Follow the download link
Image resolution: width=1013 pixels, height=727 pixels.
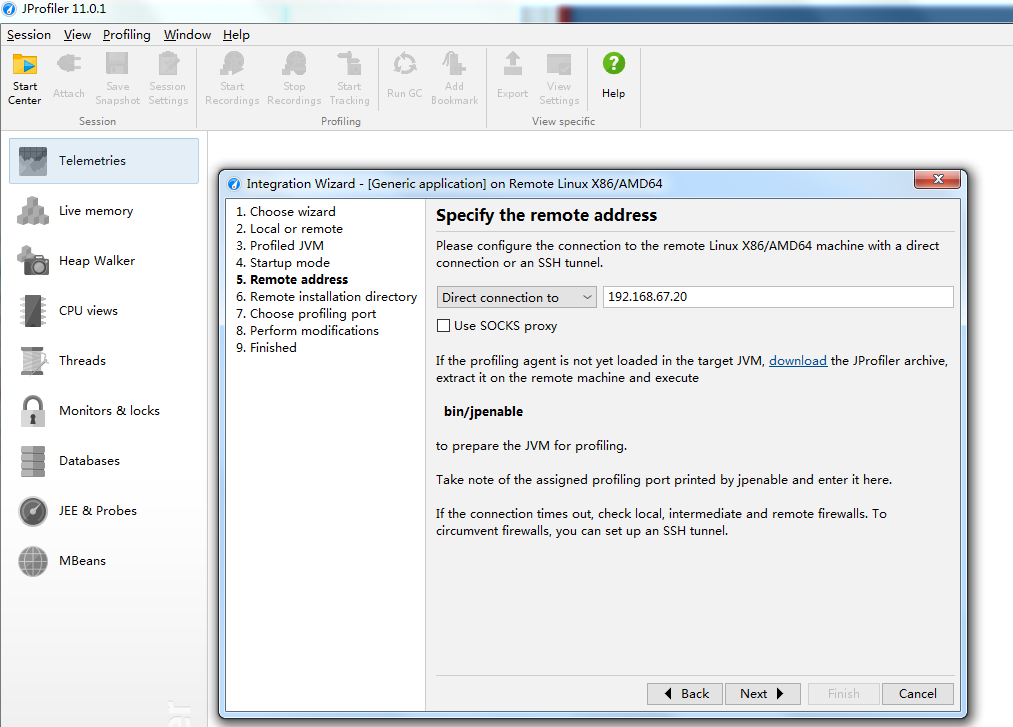[x=797, y=361]
